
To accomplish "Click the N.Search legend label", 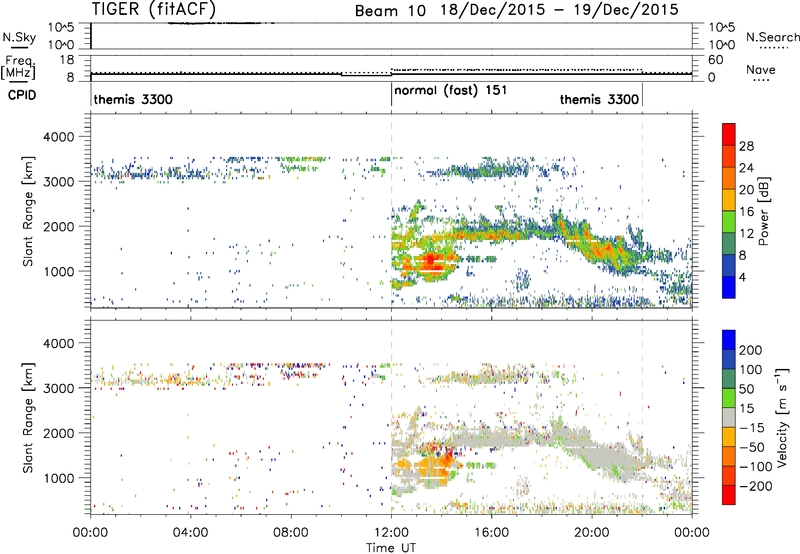I will pyautogui.click(x=772, y=37).
